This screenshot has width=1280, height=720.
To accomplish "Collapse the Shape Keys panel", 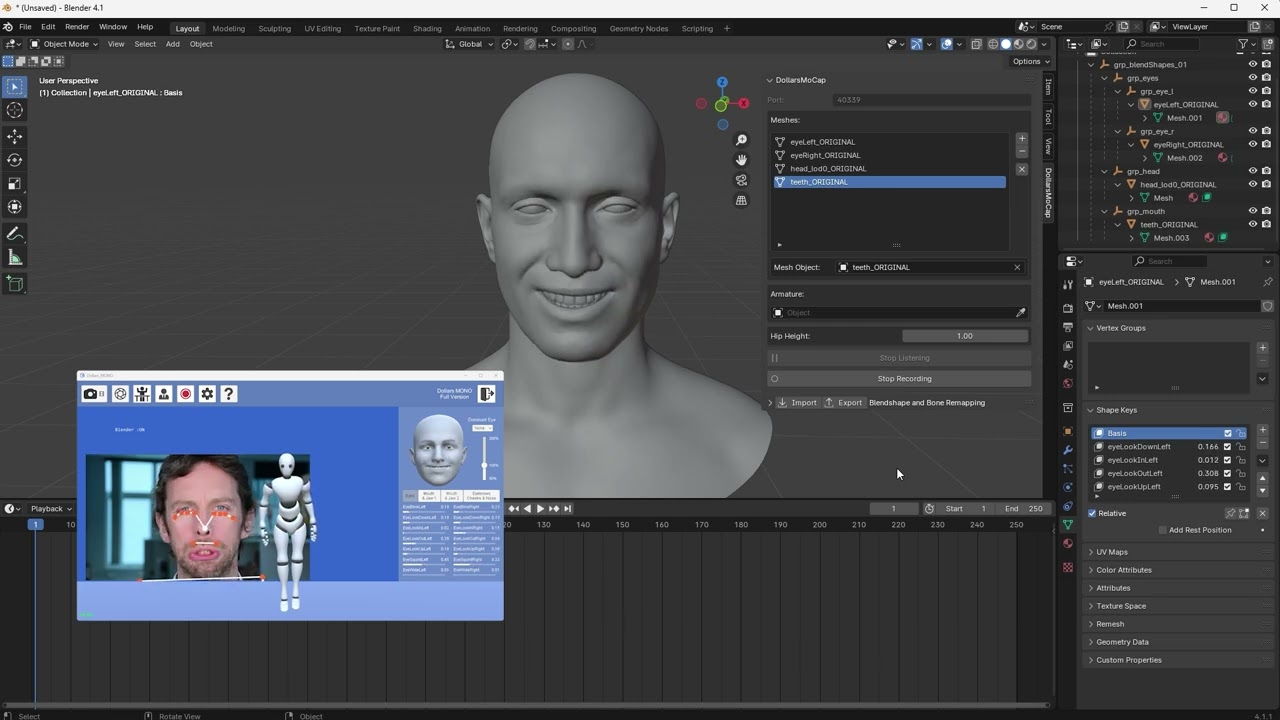I will click(x=1091, y=410).
